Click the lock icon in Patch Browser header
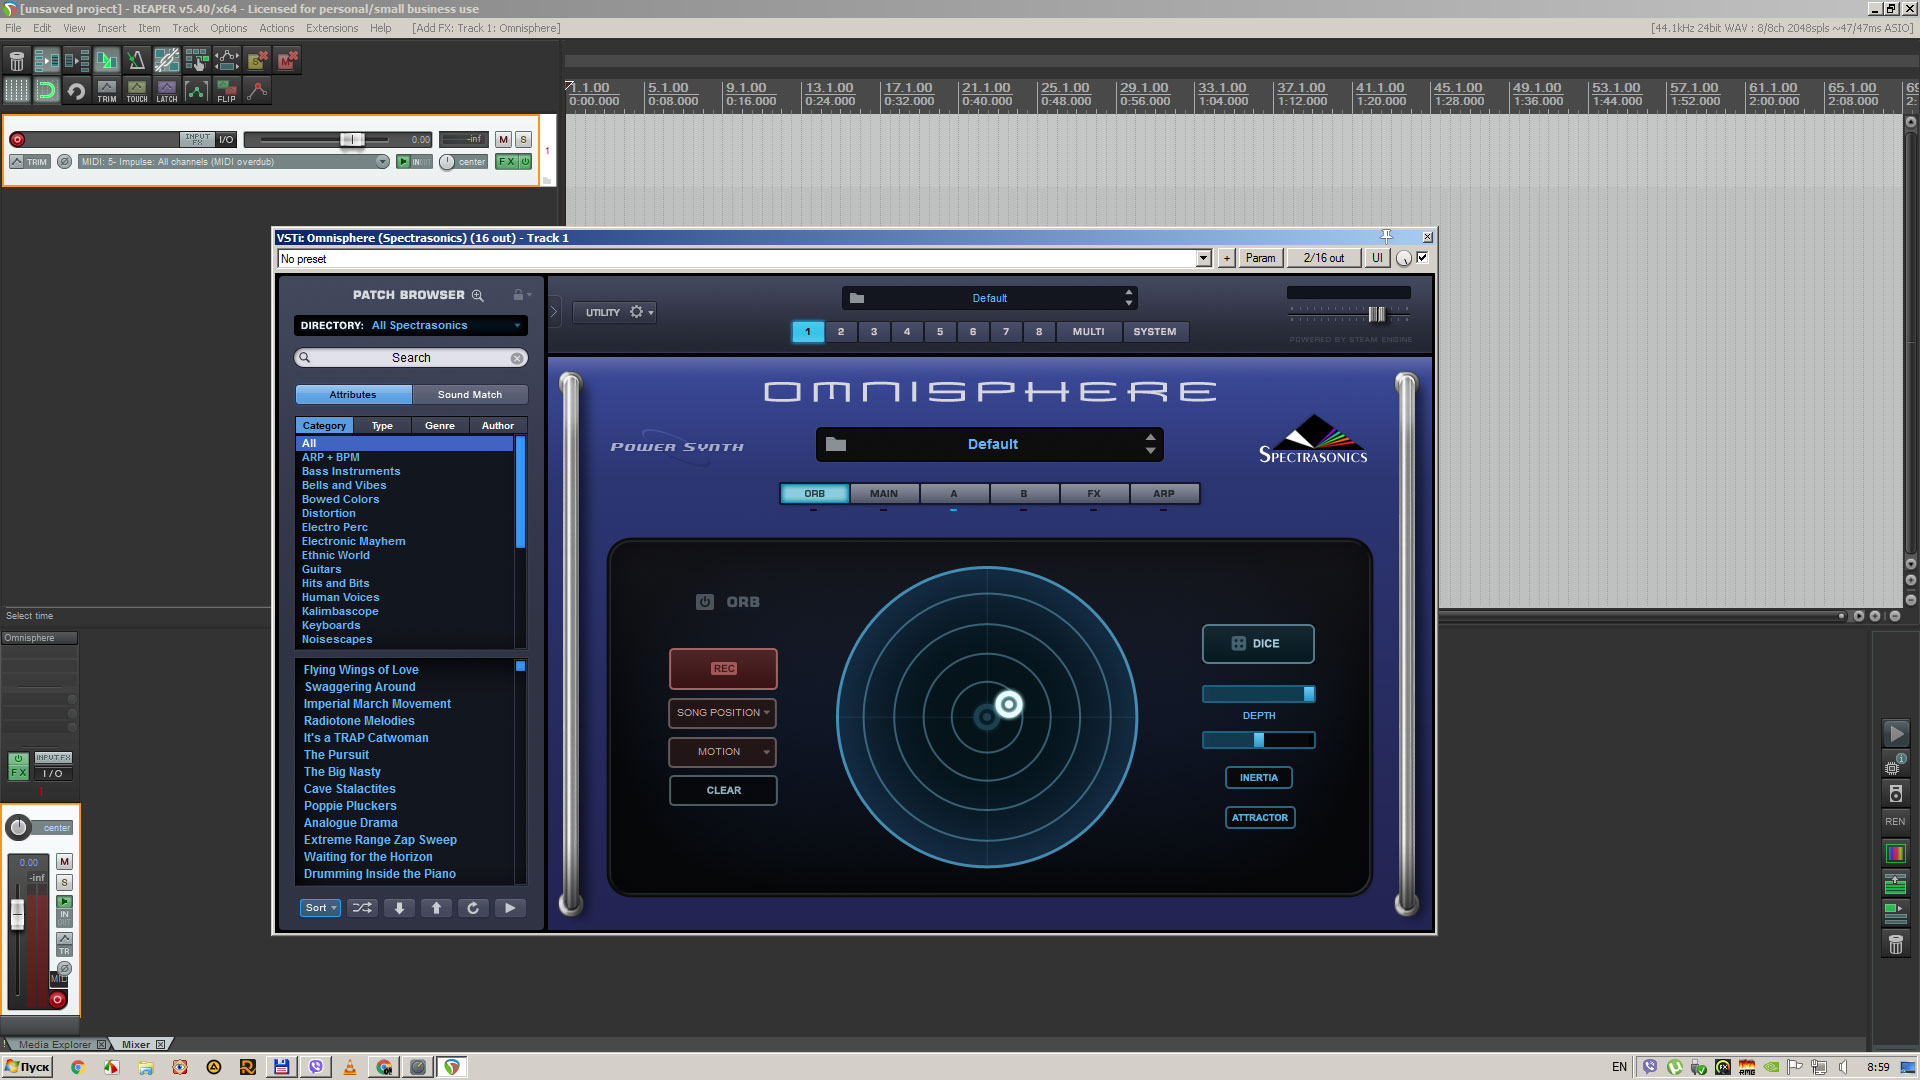The width and height of the screenshot is (1920, 1080). point(518,295)
